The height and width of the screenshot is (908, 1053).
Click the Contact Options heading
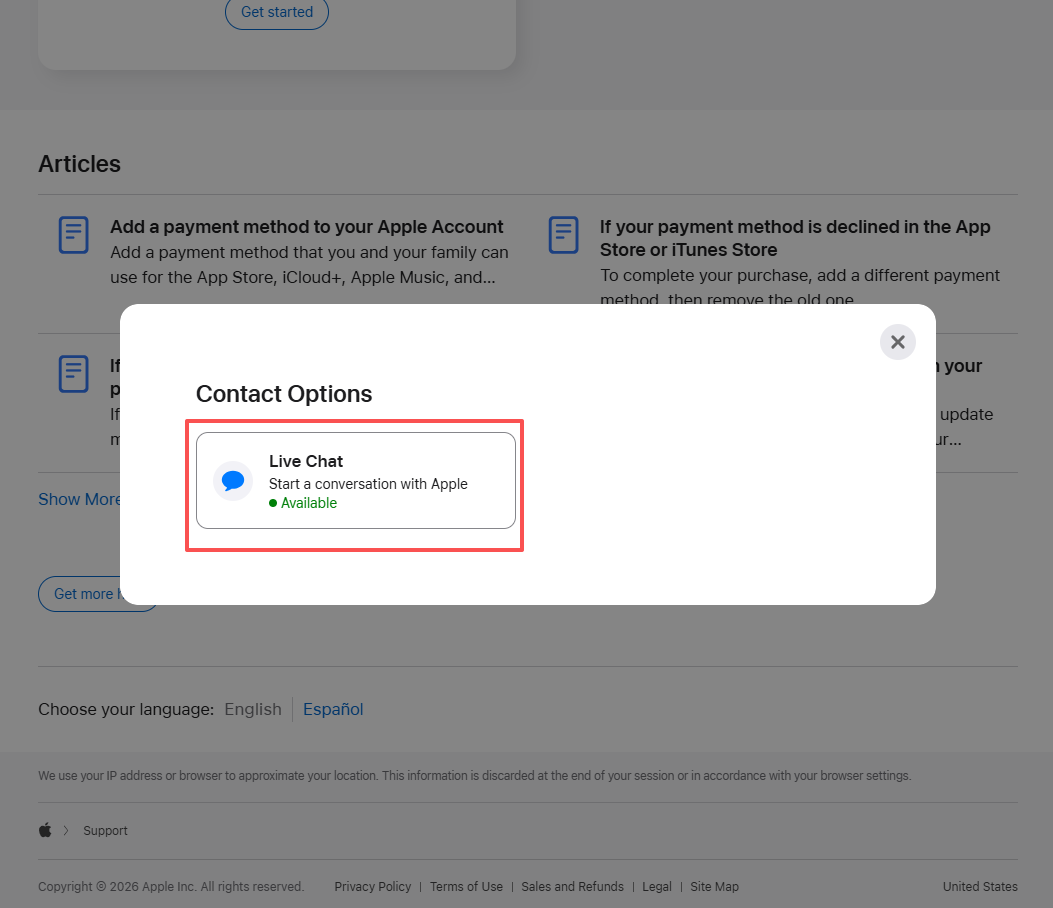tap(283, 394)
